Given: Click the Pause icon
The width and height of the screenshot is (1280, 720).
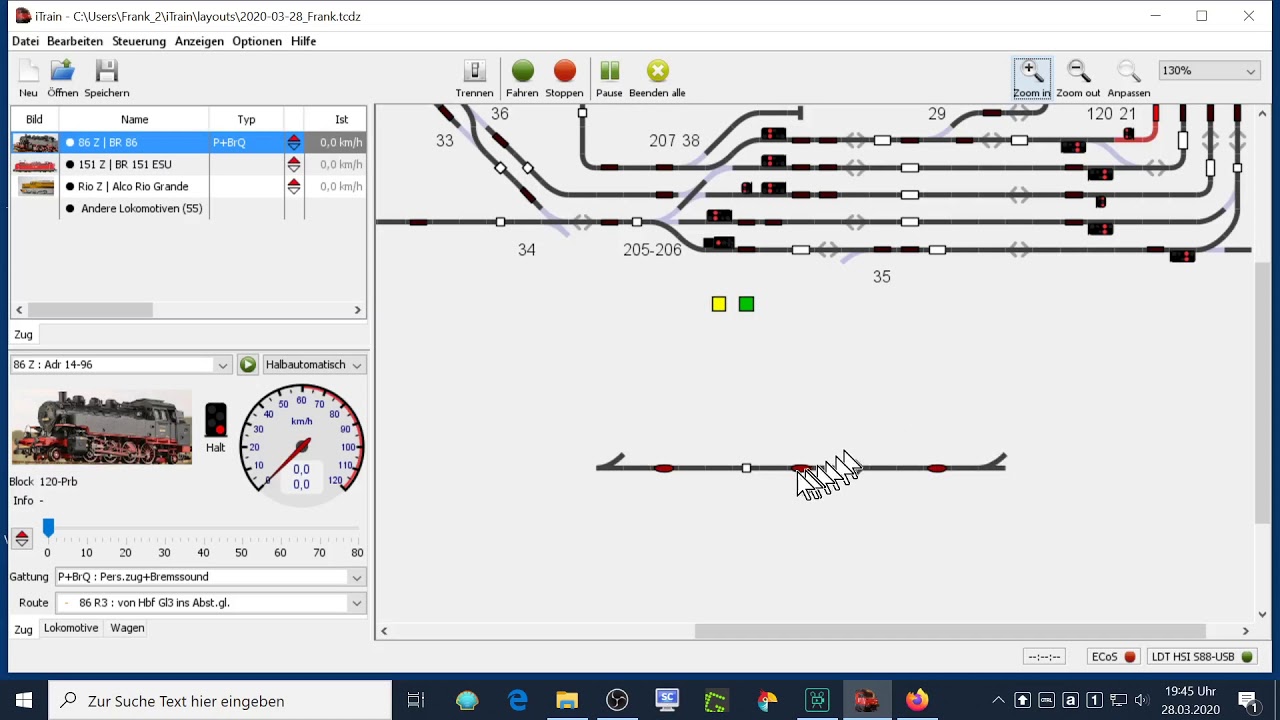Looking at the screenshot, I should pyautogui.click(x=609, y=71).
